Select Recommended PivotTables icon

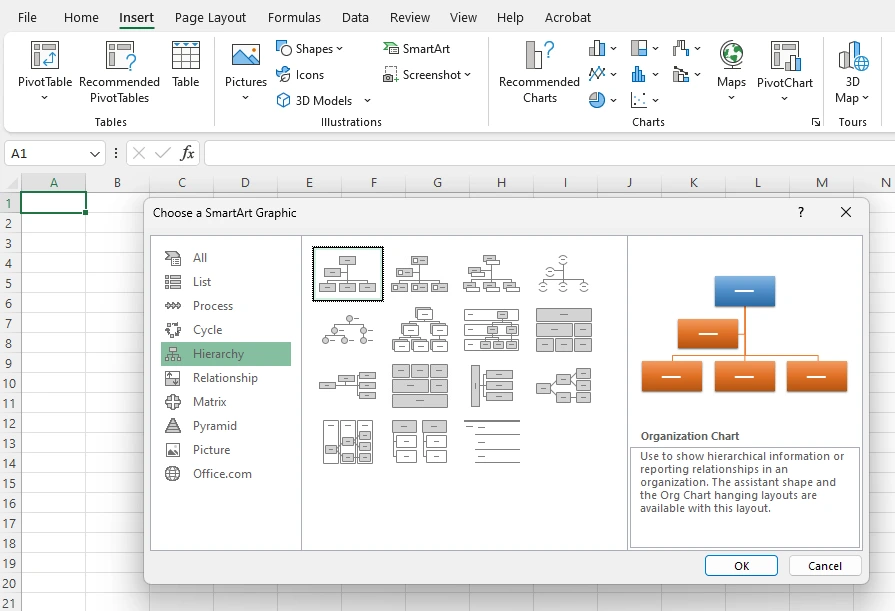point(120,55)
